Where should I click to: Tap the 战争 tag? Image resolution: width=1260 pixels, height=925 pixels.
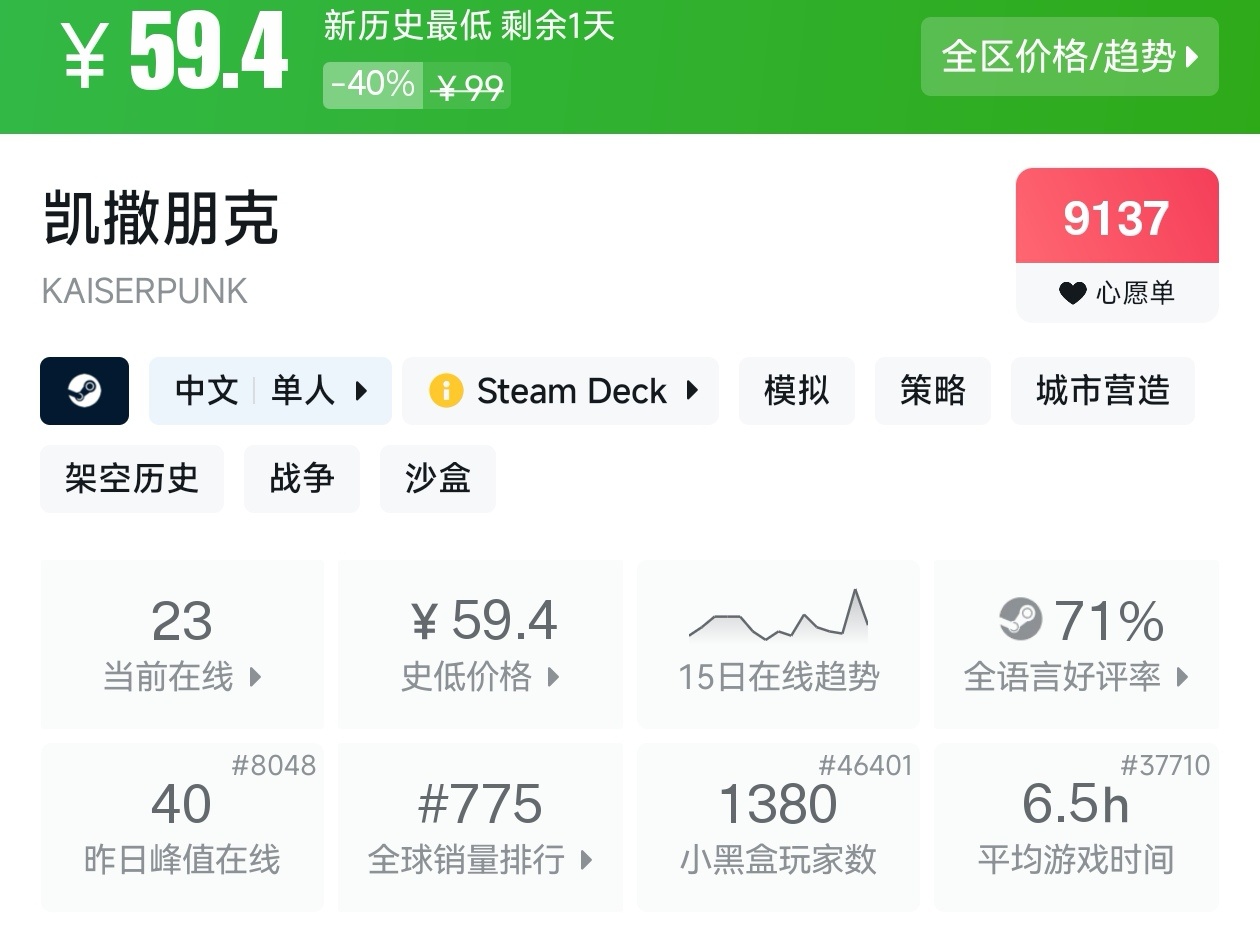pyautogui.click(x=301, y=479)
